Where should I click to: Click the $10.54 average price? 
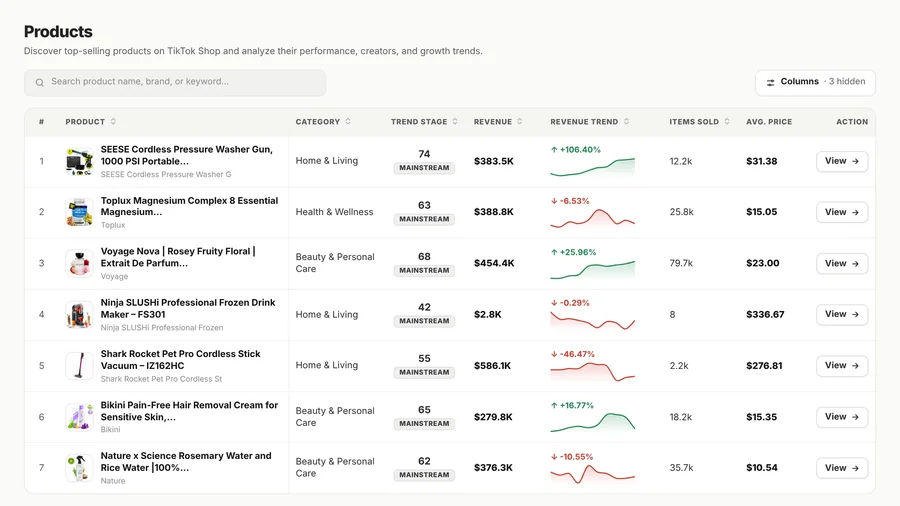[762, 468]
